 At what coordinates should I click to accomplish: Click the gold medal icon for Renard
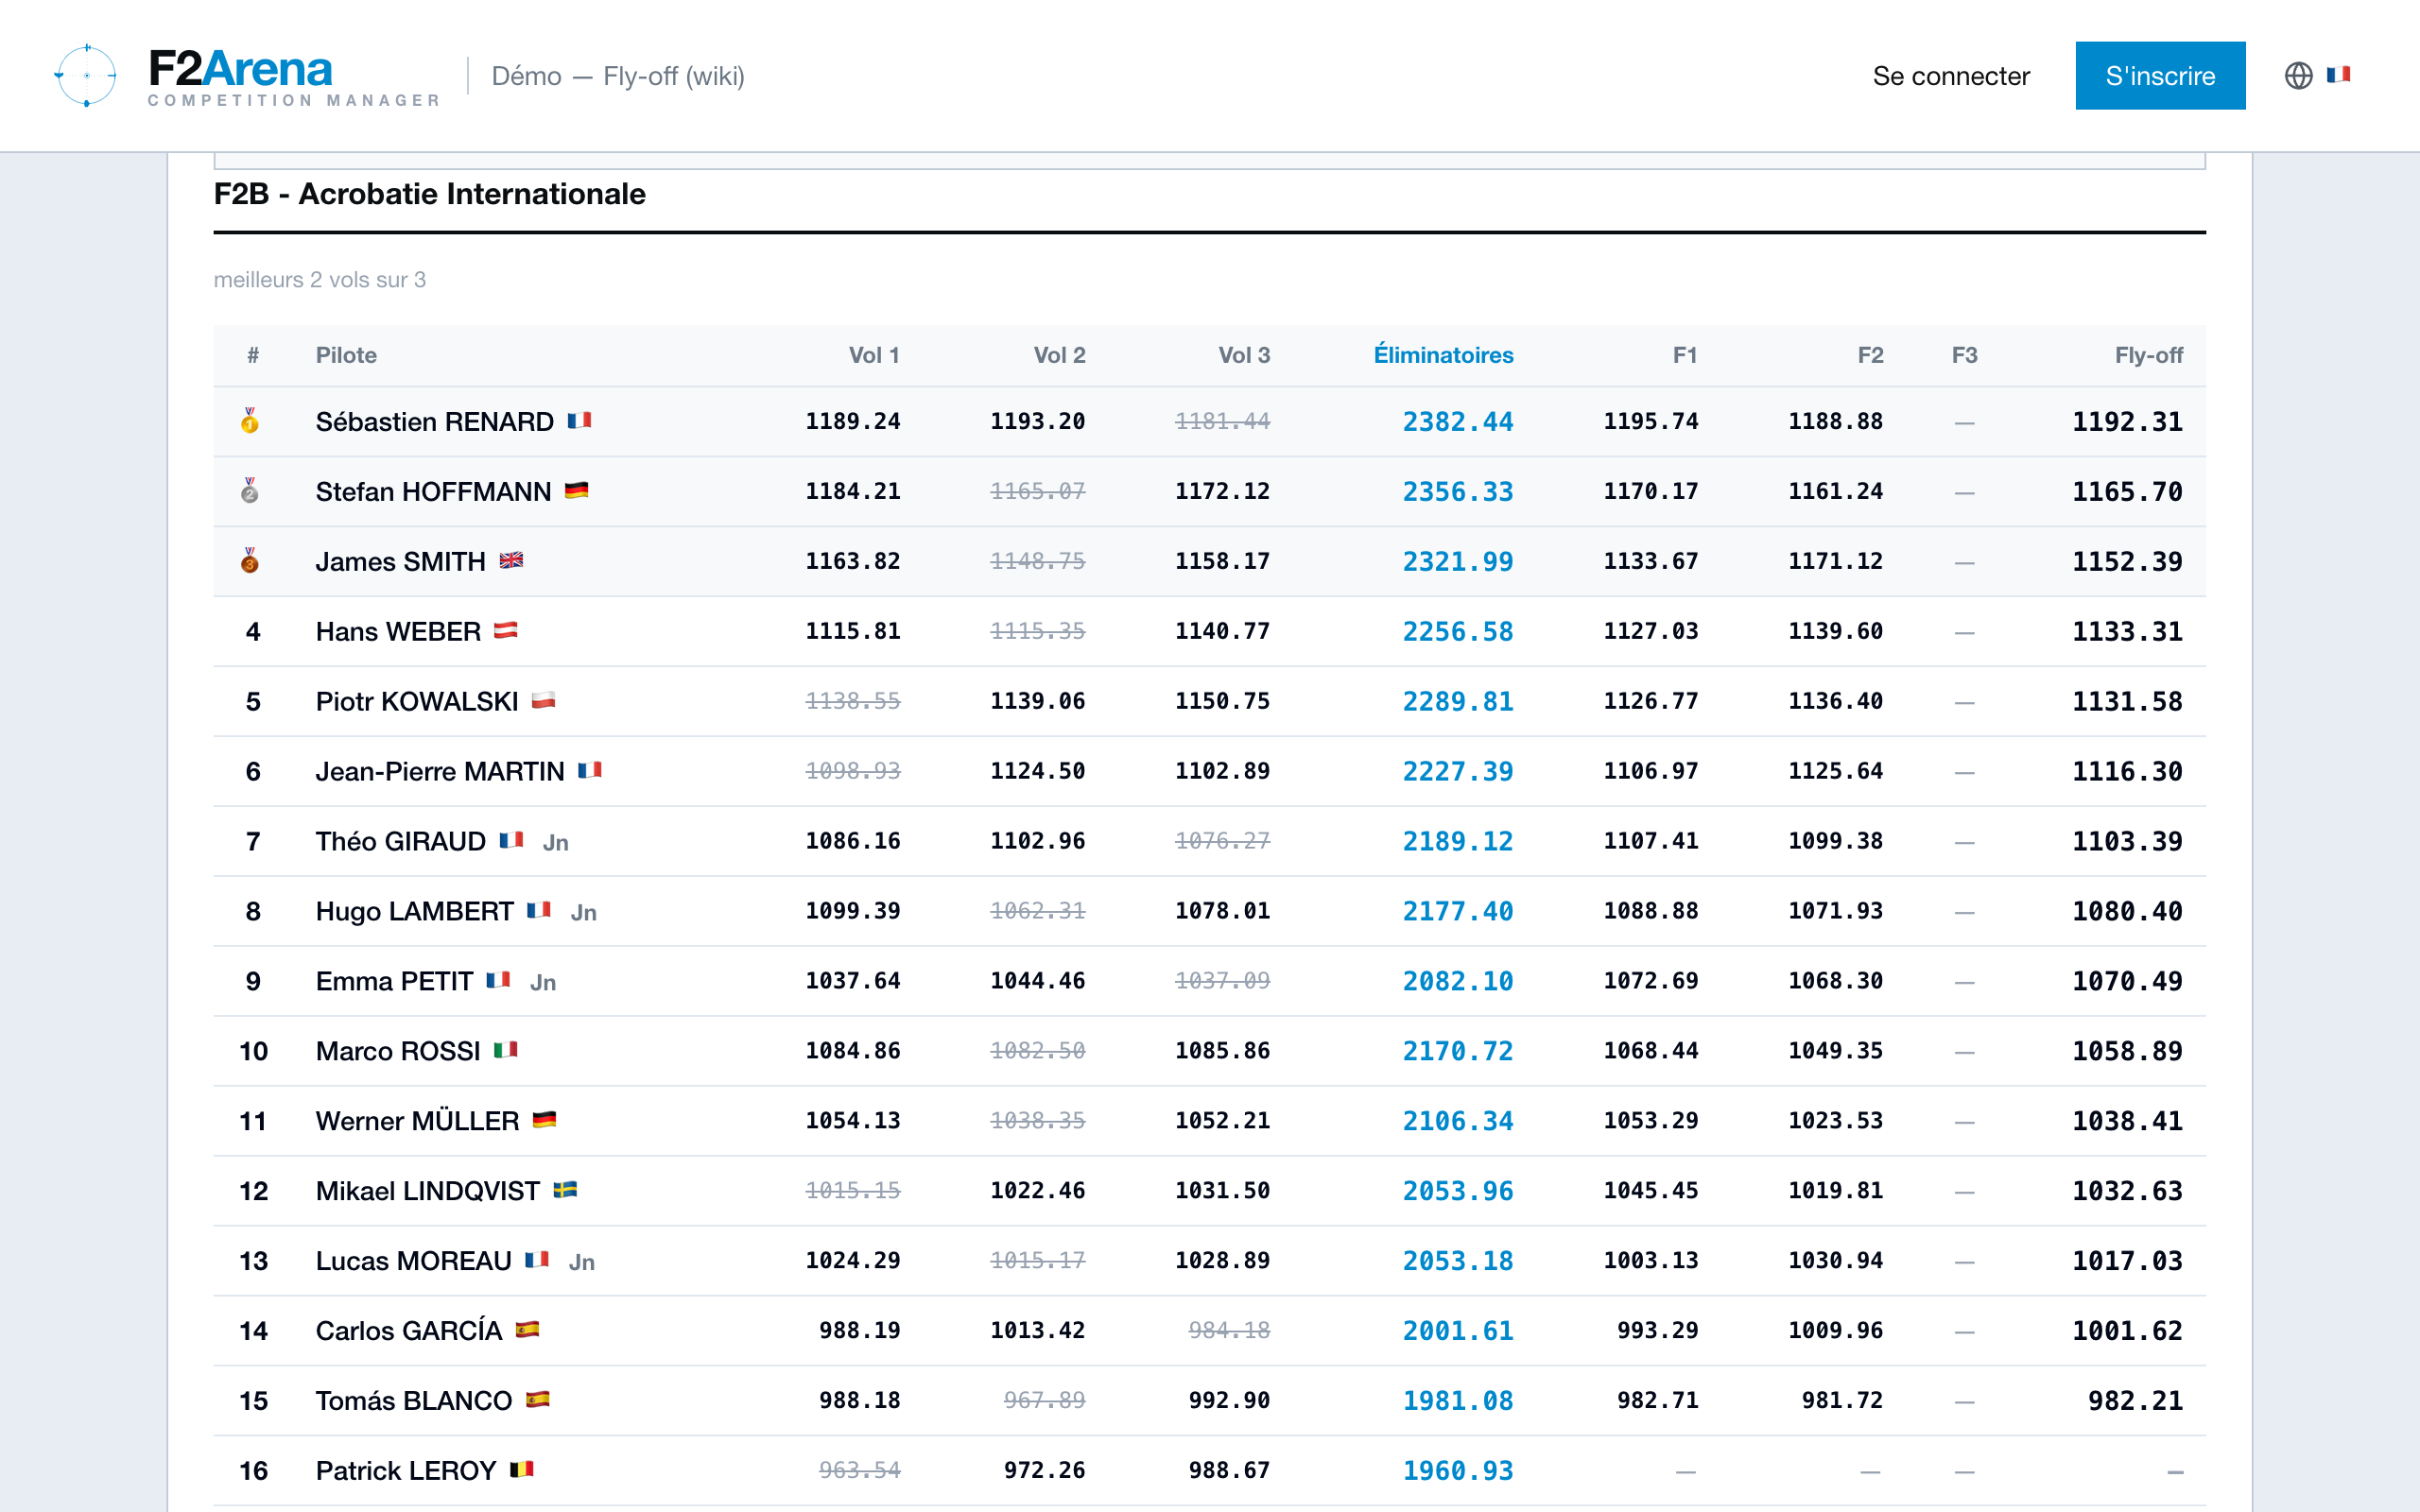[x=250, y=421]
